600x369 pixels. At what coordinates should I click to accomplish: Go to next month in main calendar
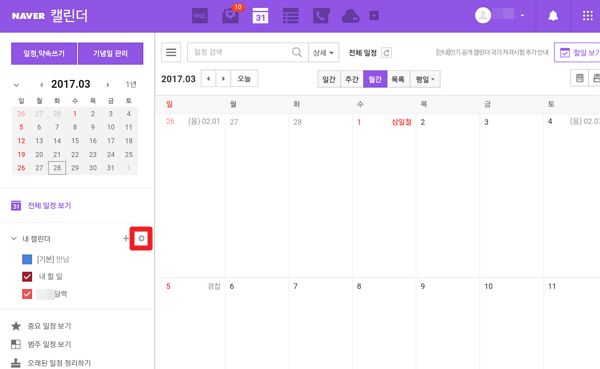tap(223, 79)
